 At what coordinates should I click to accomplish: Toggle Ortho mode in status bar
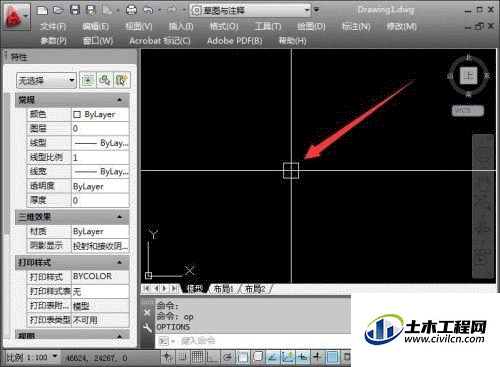click(x=212, y=357)
